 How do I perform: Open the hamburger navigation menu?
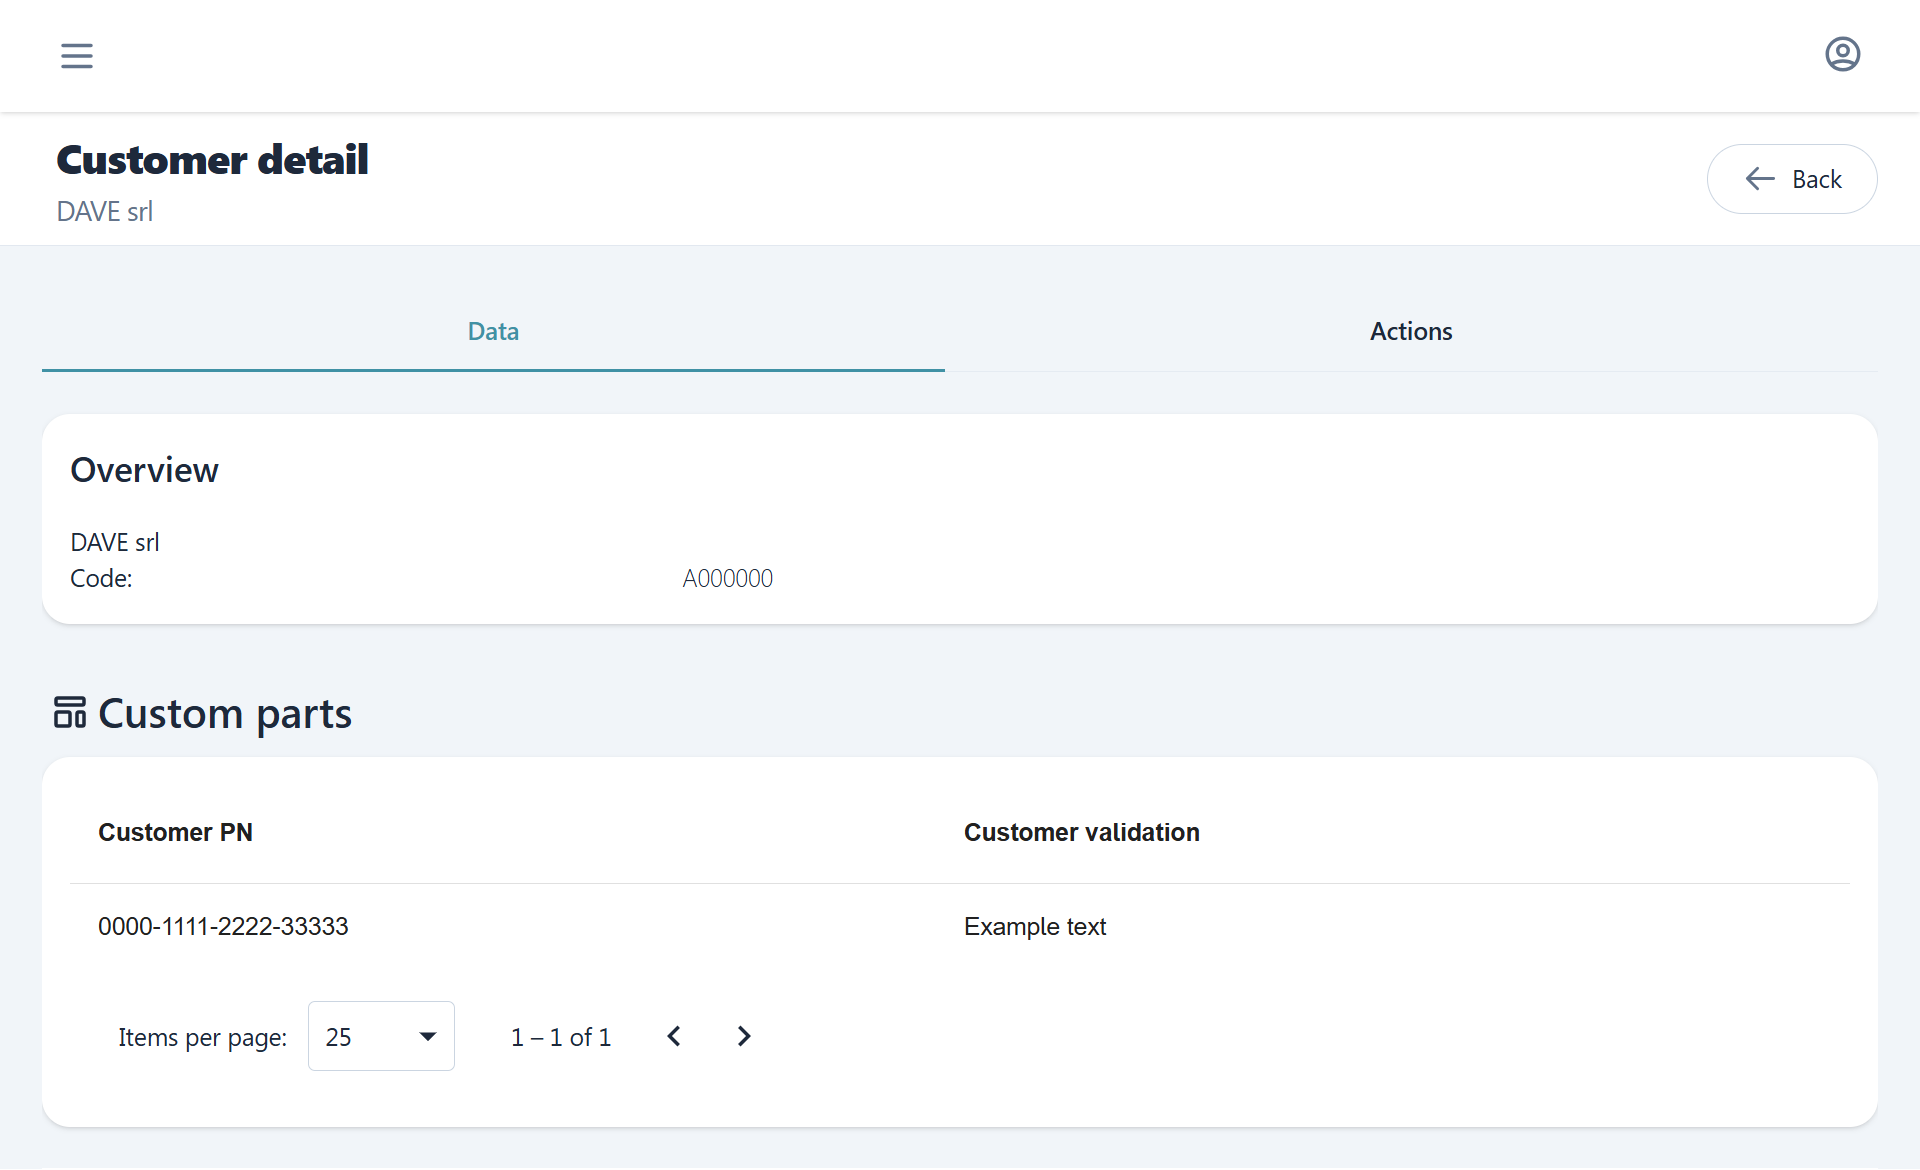tap(77, 55)
